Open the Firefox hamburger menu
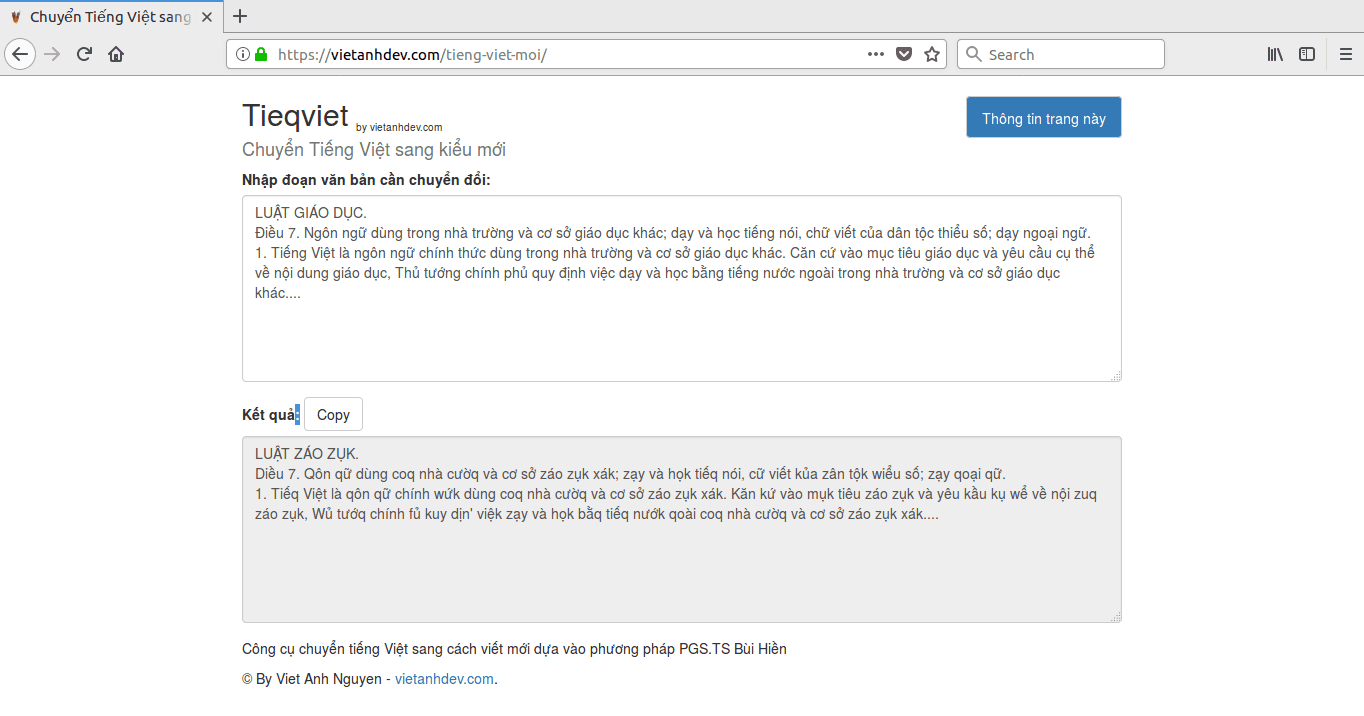The height and width of the screenshot is (716, 1364). [x=1345, y=53]
